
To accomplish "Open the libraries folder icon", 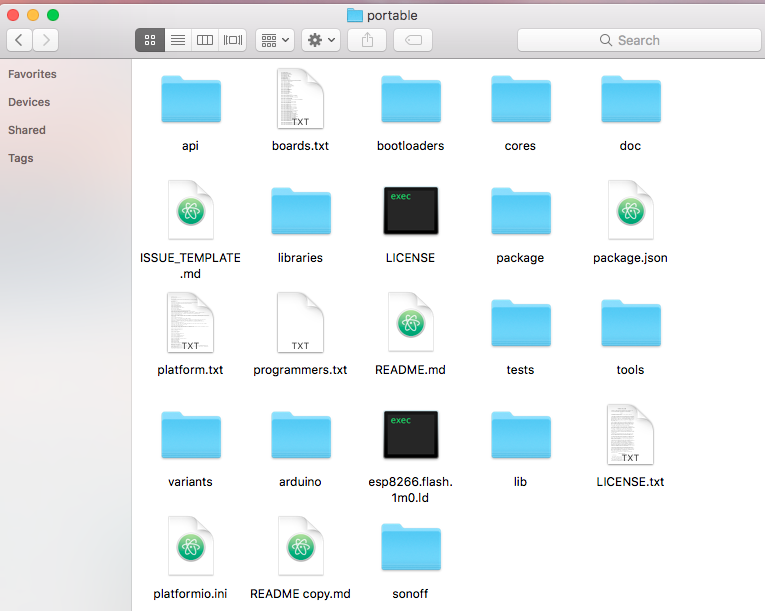I will [x=301, y=211].
